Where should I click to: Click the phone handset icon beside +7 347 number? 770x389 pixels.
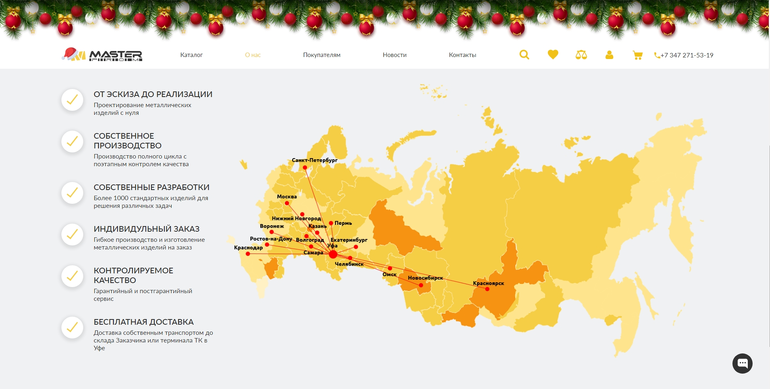coord(657,56)
